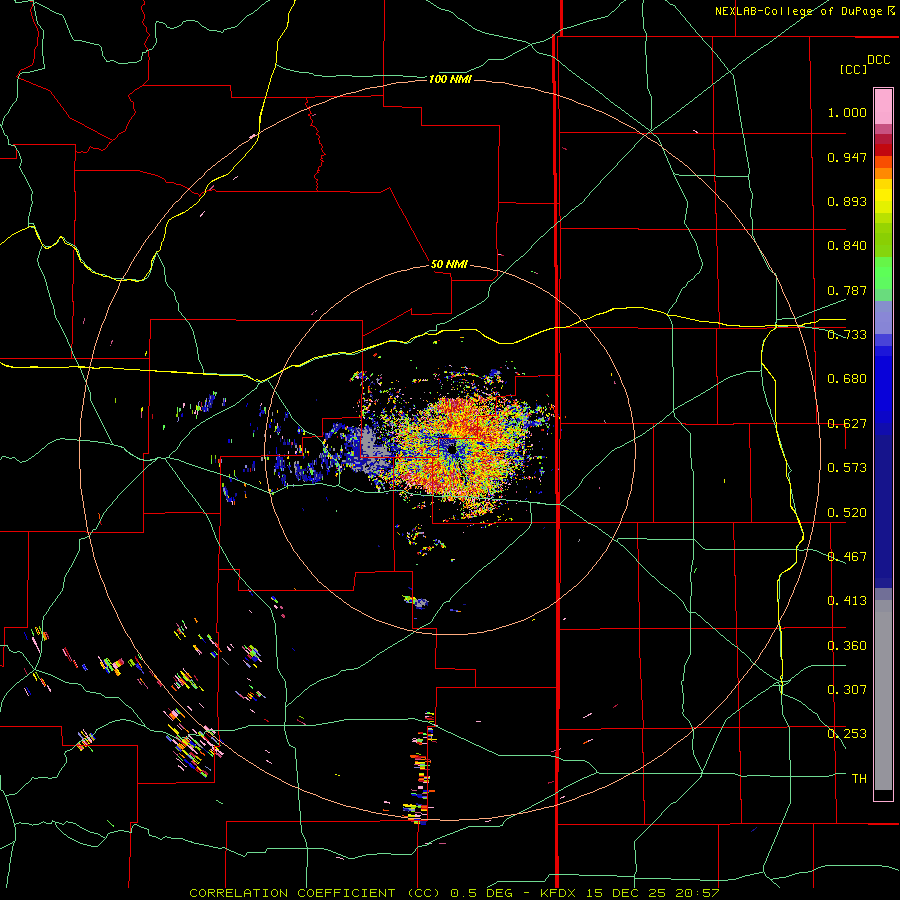Click the [CC] units label above scale
Viewport: 900px width, 900px height.
[853, 69]
